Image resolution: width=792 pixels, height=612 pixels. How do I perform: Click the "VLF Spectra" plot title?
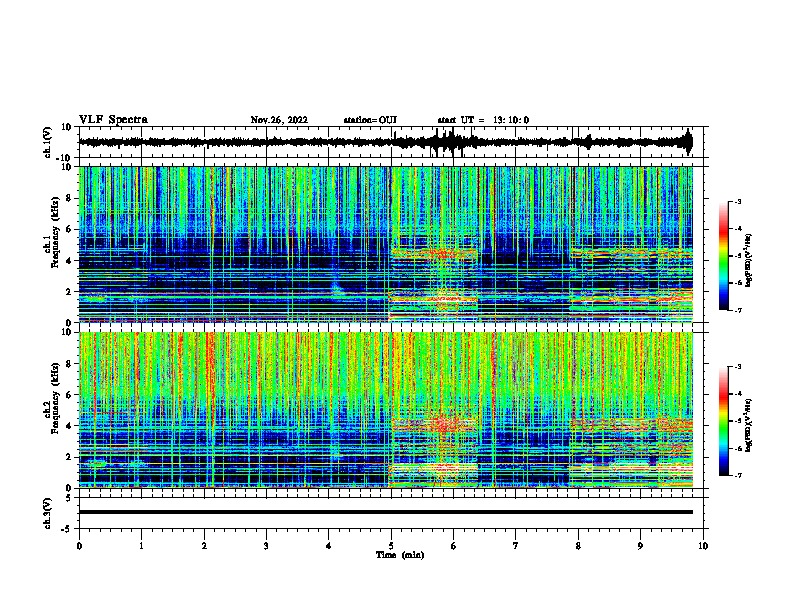[x=113, y=120]
